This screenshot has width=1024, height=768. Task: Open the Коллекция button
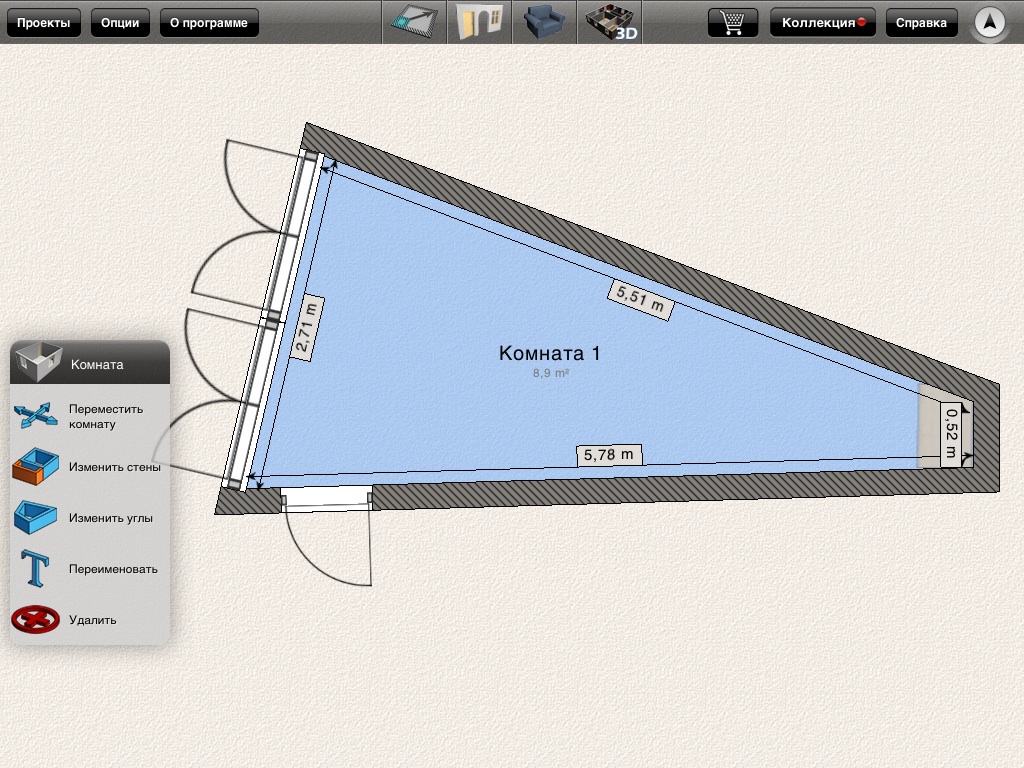point(823,22)
